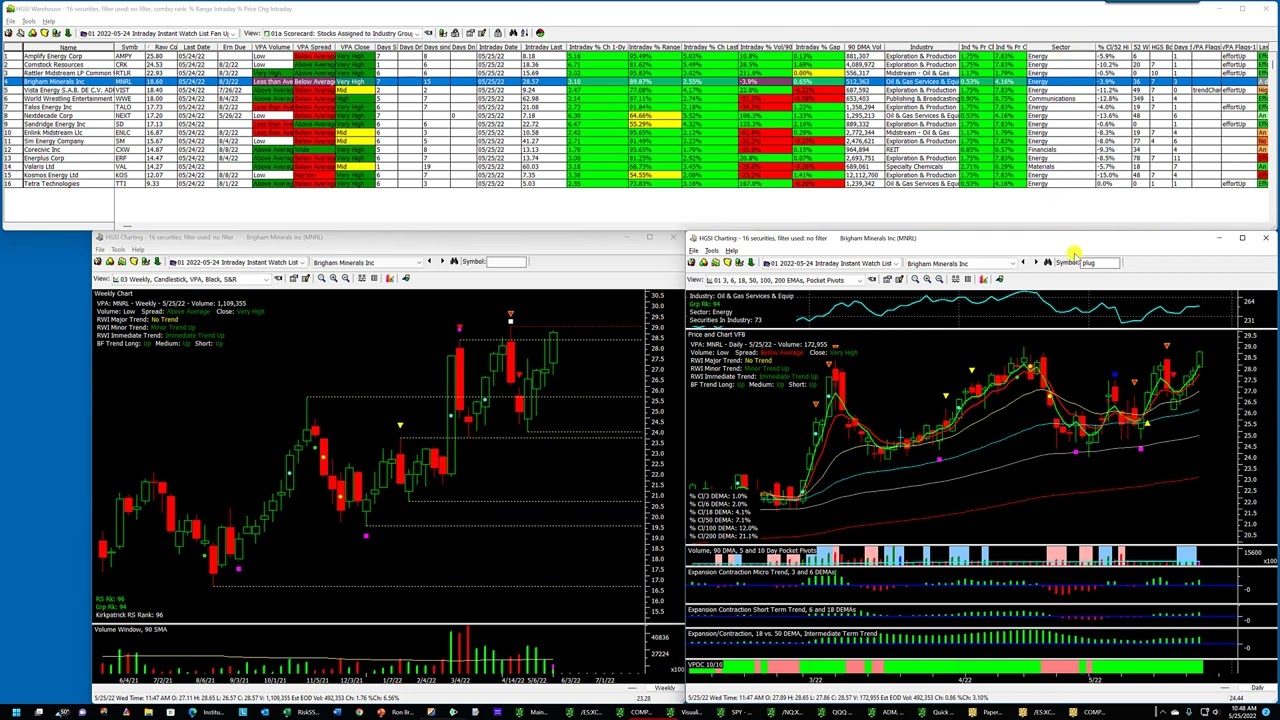Click third toolbar icon in Warehouse toolbar
1280x720 pixels.
[x=32, y=33]
